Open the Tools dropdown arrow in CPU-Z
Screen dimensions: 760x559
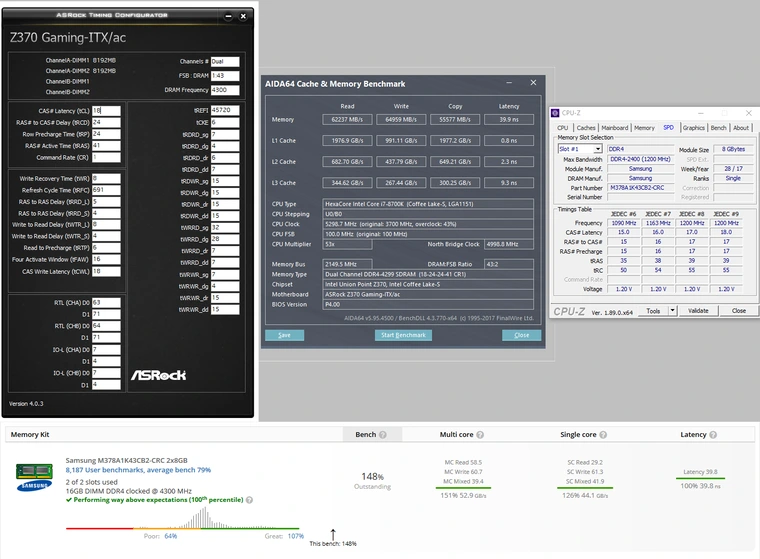[672, 311]
